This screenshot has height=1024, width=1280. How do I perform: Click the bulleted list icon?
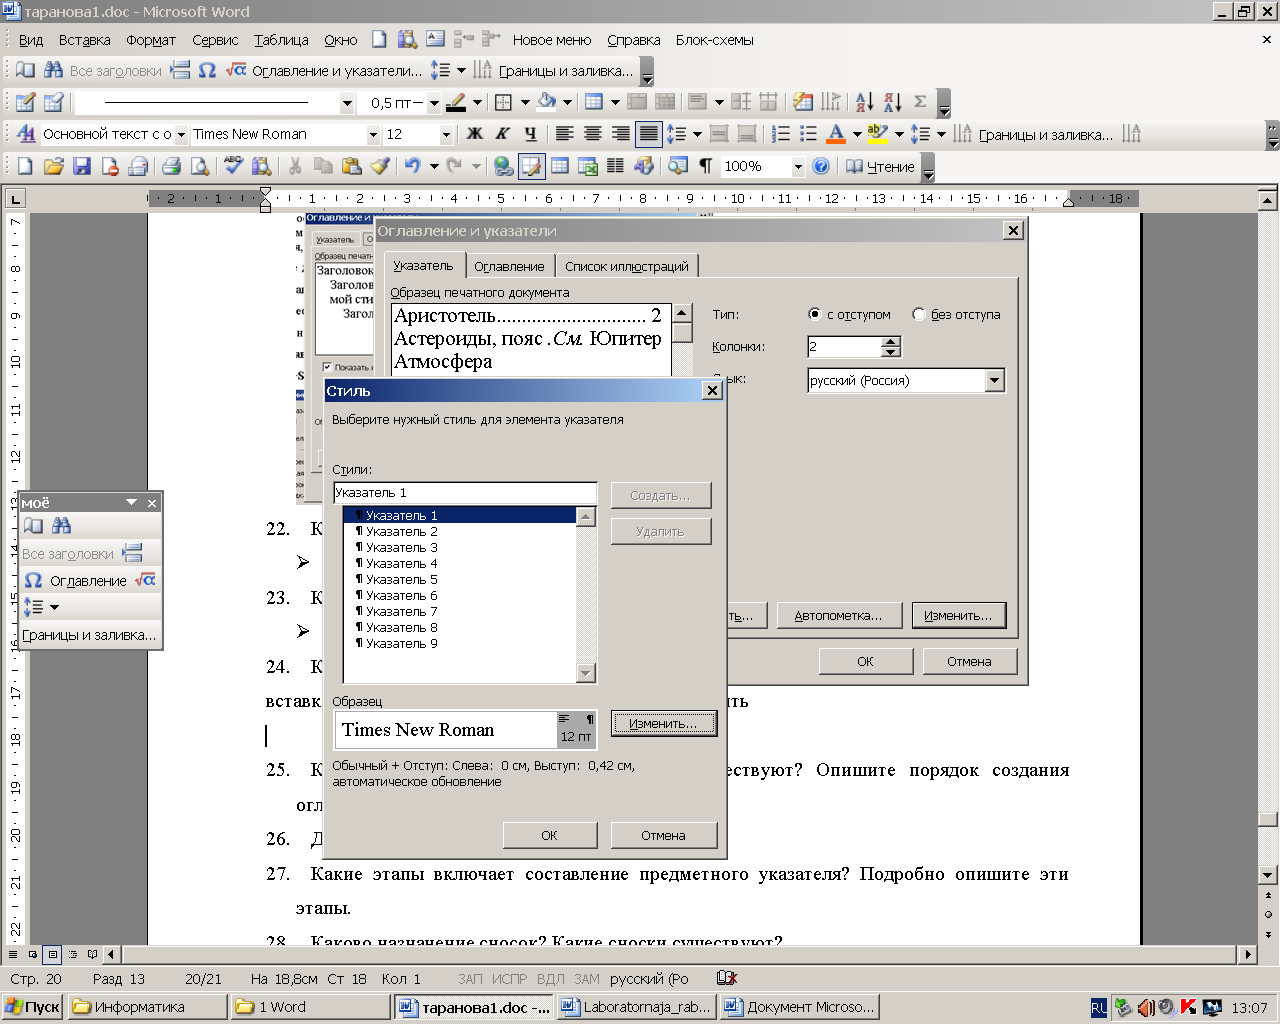808,134
